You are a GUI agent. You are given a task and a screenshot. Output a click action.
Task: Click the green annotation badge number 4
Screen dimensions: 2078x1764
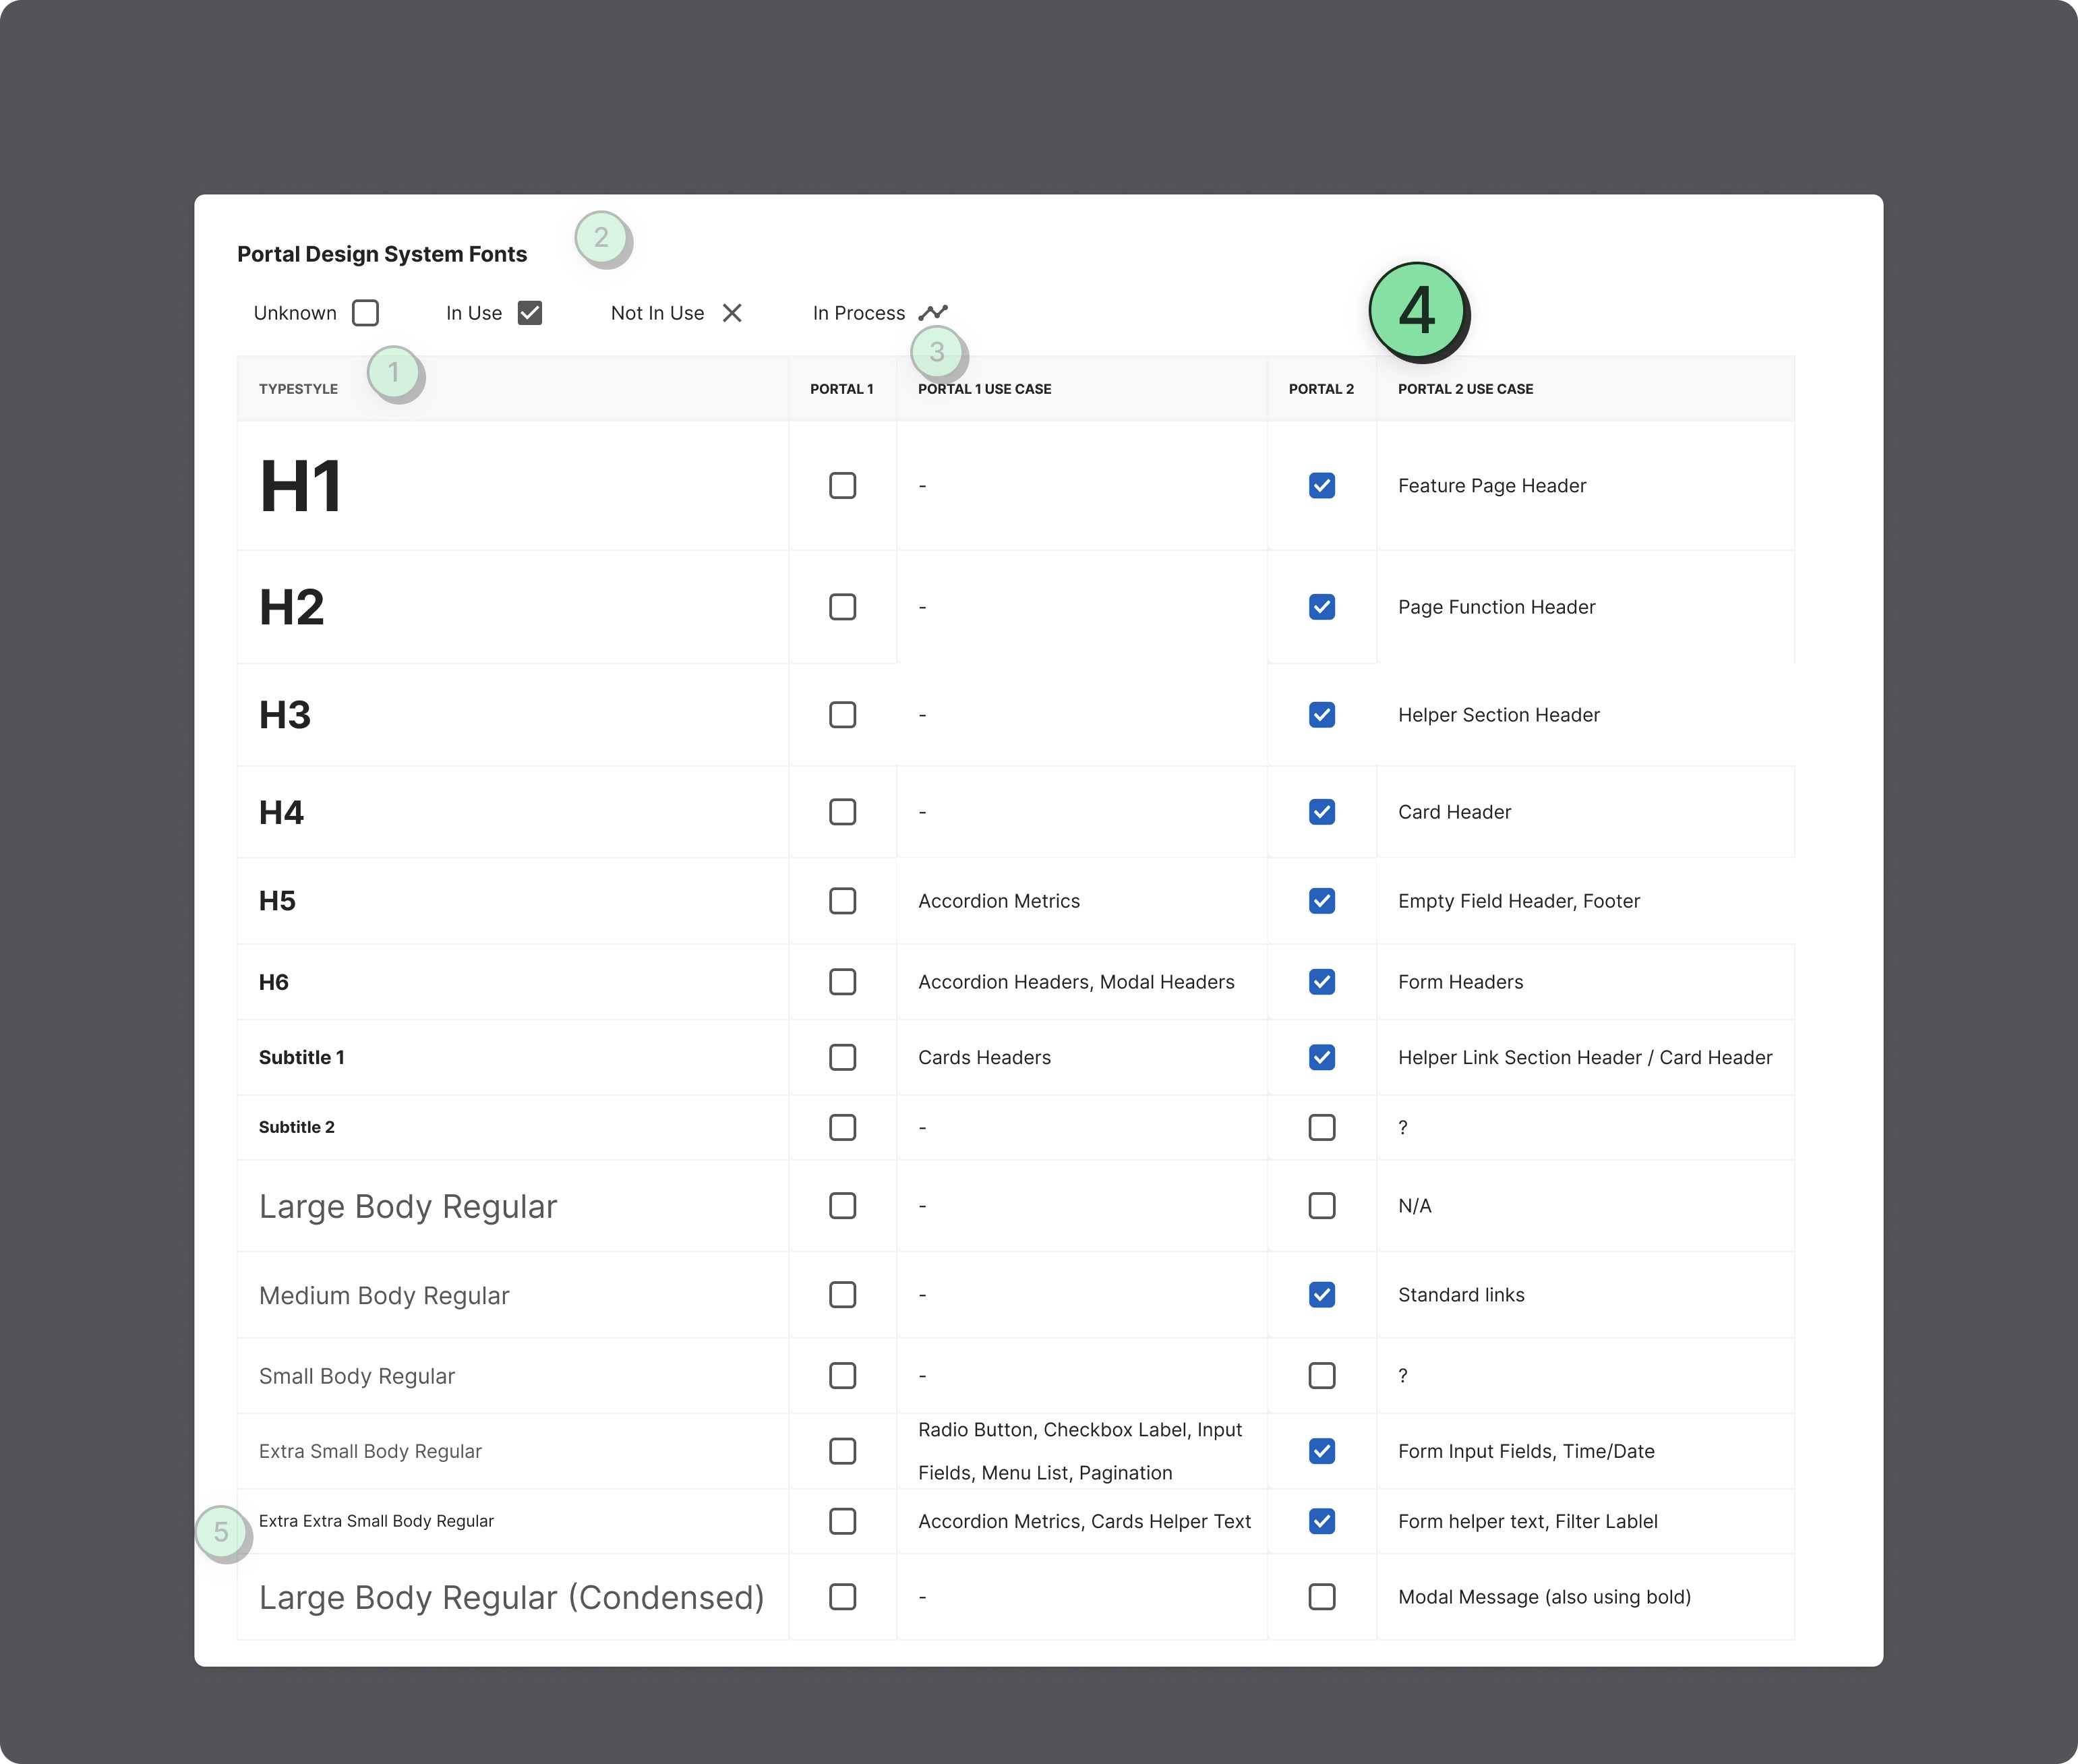point(1416,310)
